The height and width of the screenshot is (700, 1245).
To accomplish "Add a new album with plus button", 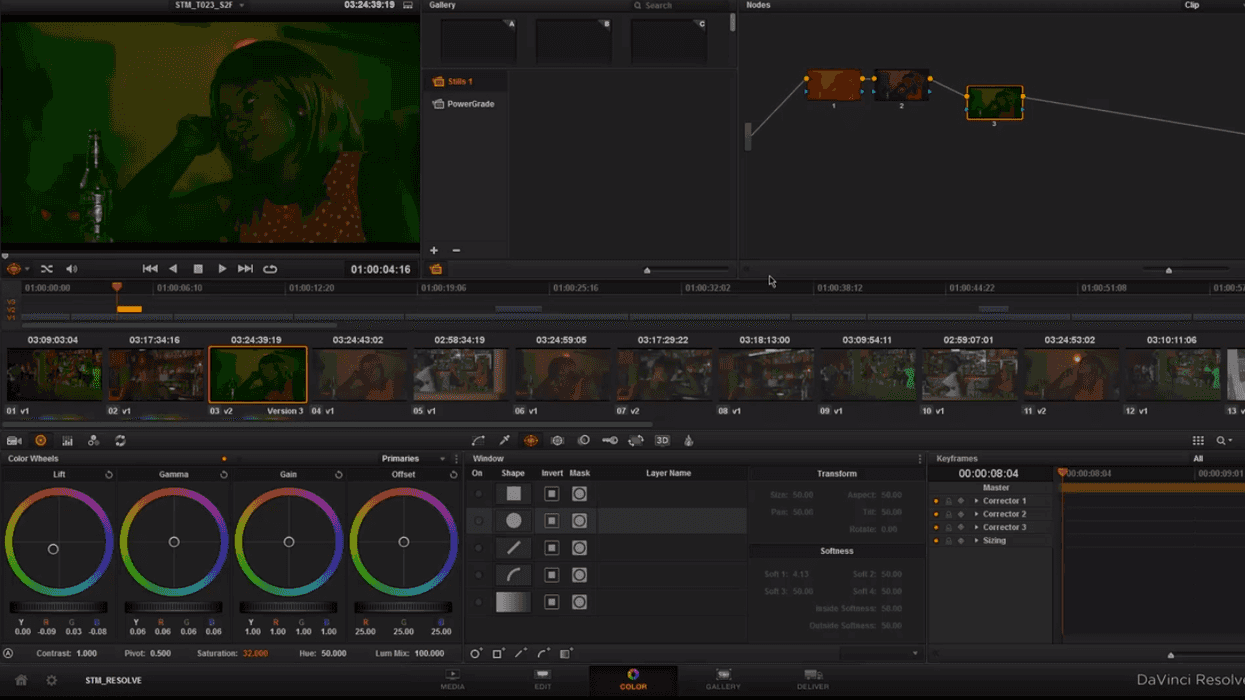I will [x=434, y=251].
